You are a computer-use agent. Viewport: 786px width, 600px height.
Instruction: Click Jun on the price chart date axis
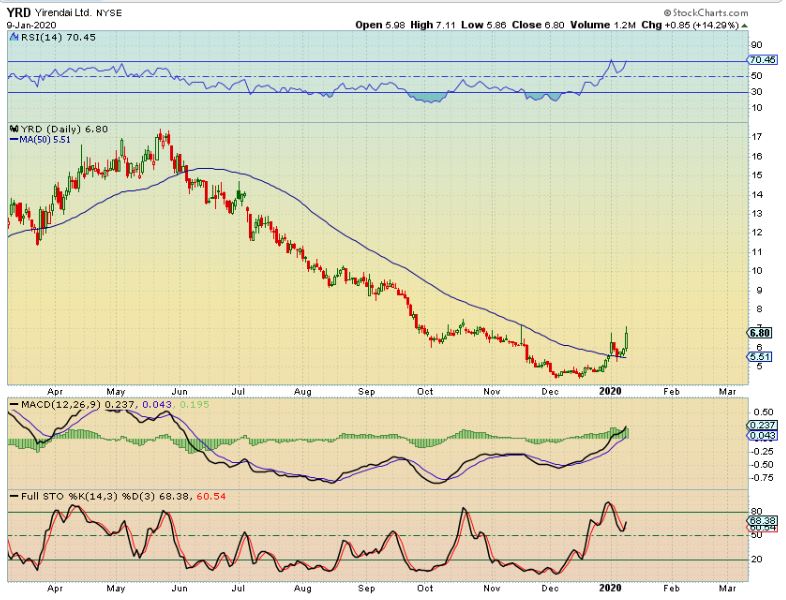(x=179, y=391)
